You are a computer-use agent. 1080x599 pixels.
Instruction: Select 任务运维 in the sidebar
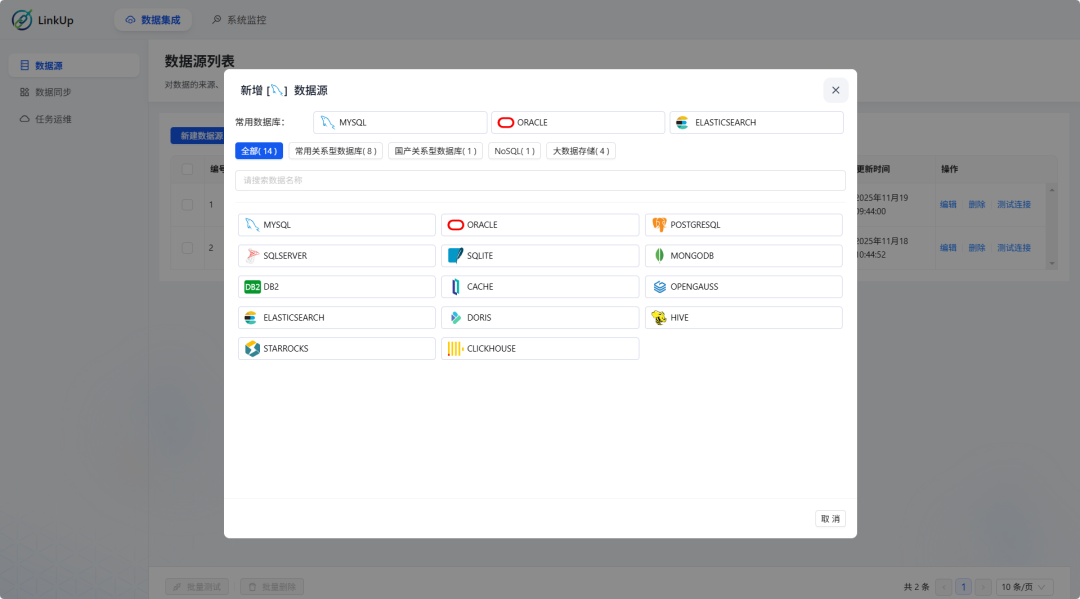pos(74,119)
